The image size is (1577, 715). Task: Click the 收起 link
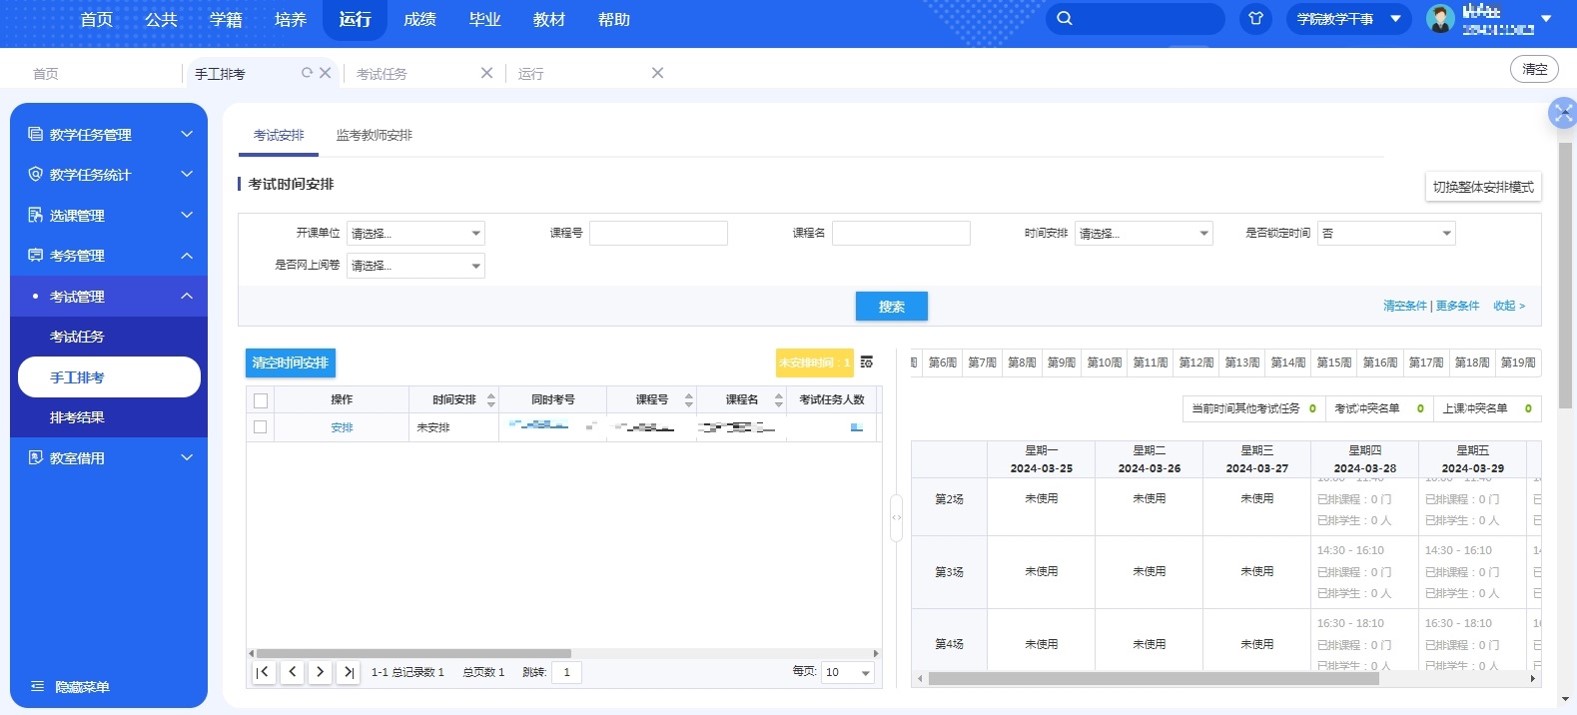[x=1509, y=306]
